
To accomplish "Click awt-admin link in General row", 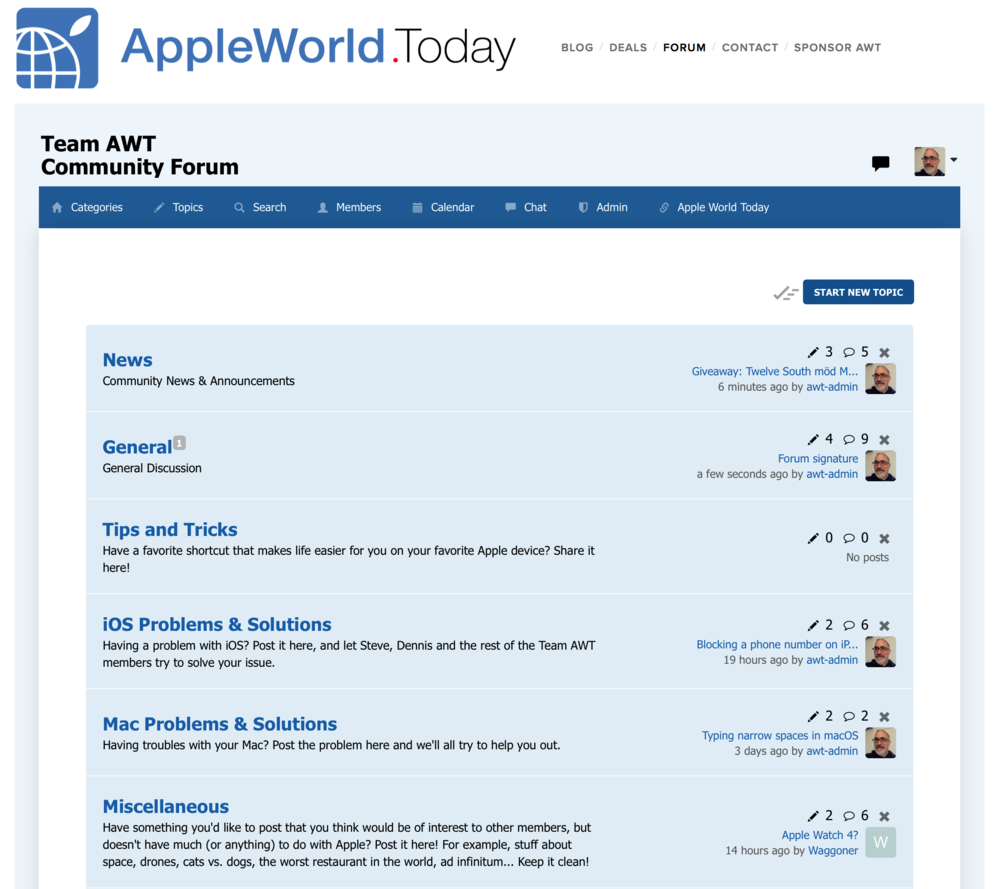I will [832, 474].
